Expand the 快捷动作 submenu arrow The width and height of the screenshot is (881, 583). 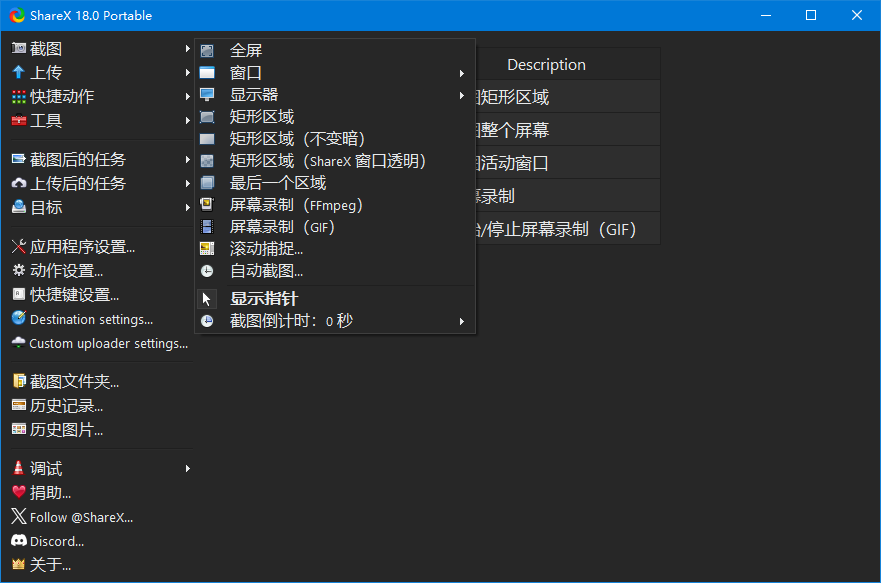coord(187,97)
